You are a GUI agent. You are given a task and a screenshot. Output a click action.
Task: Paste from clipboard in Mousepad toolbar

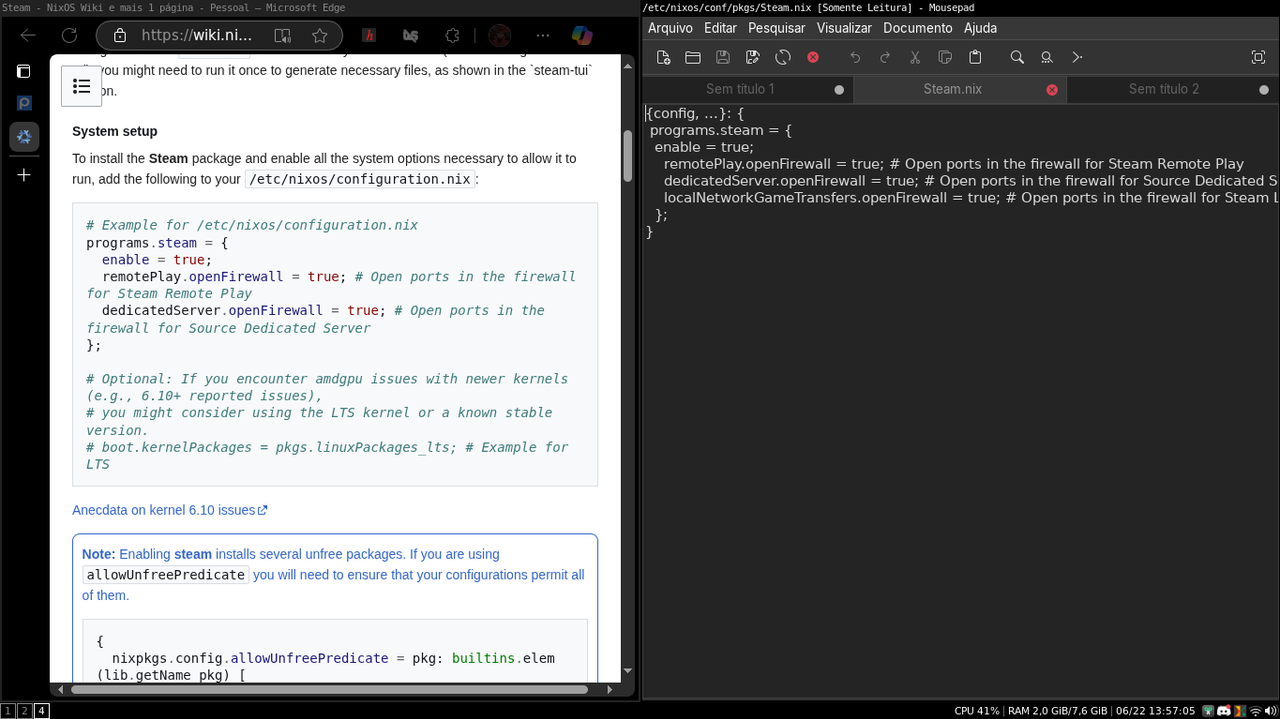[x=975, y=57]
